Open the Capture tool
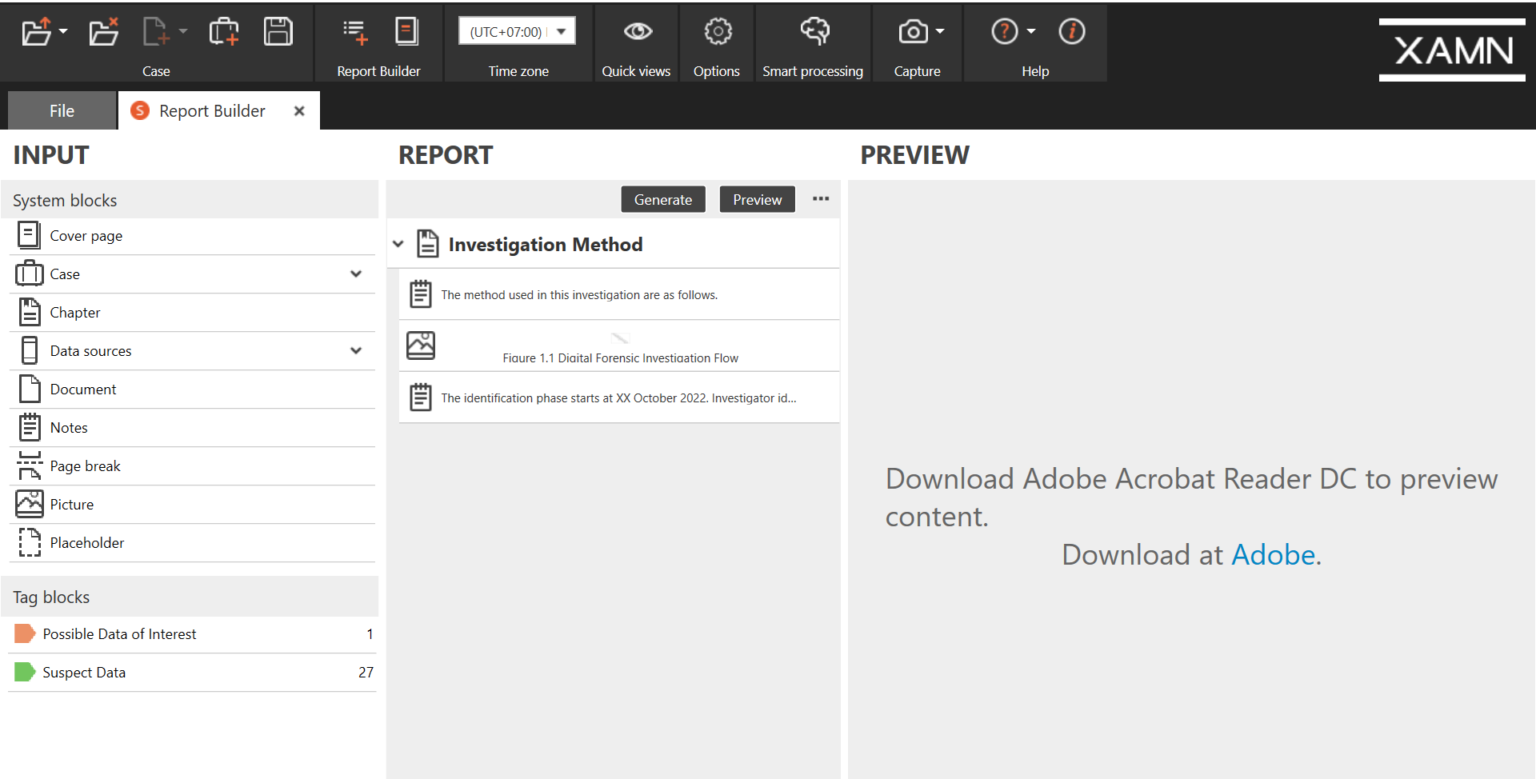The image size is (1536, 779). (911, 32)
